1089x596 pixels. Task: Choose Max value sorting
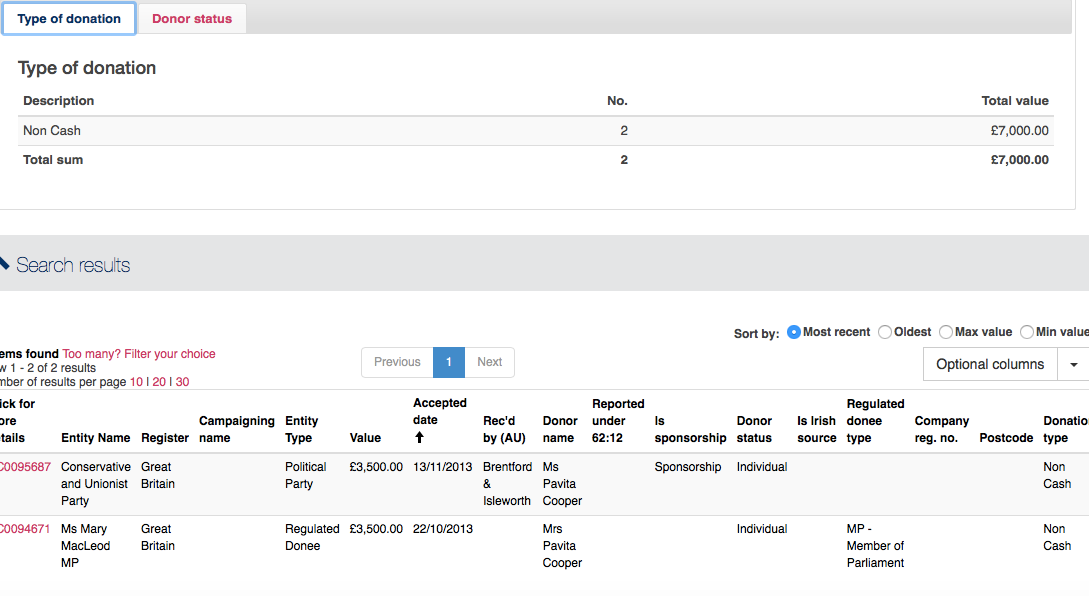coord(946,332)
